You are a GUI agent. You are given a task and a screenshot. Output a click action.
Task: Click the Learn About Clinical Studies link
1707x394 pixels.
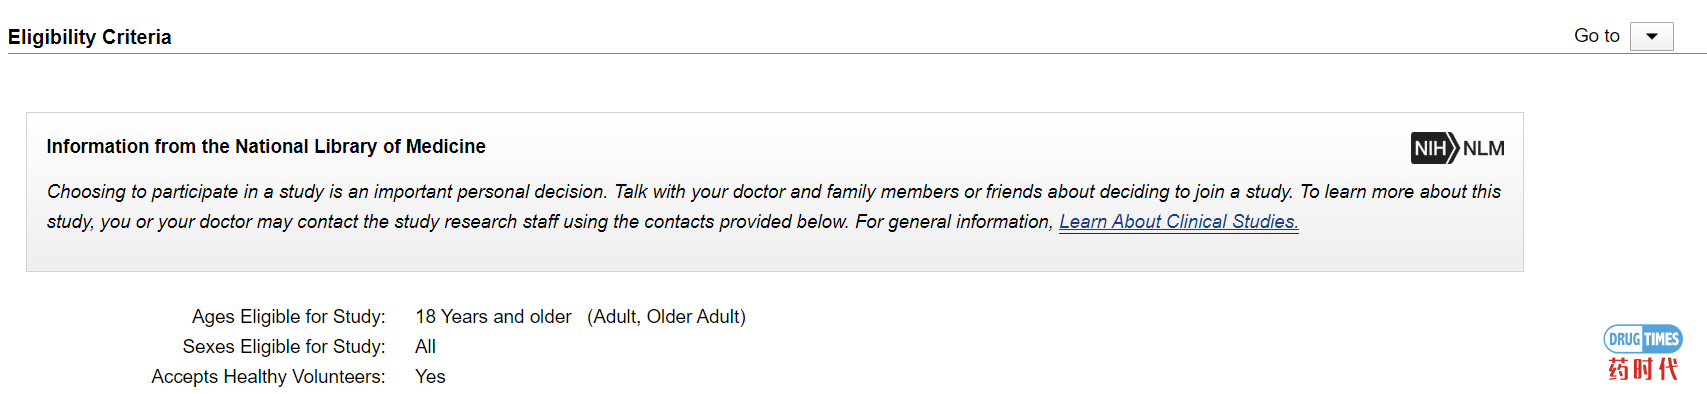[x=1179, y=222]
